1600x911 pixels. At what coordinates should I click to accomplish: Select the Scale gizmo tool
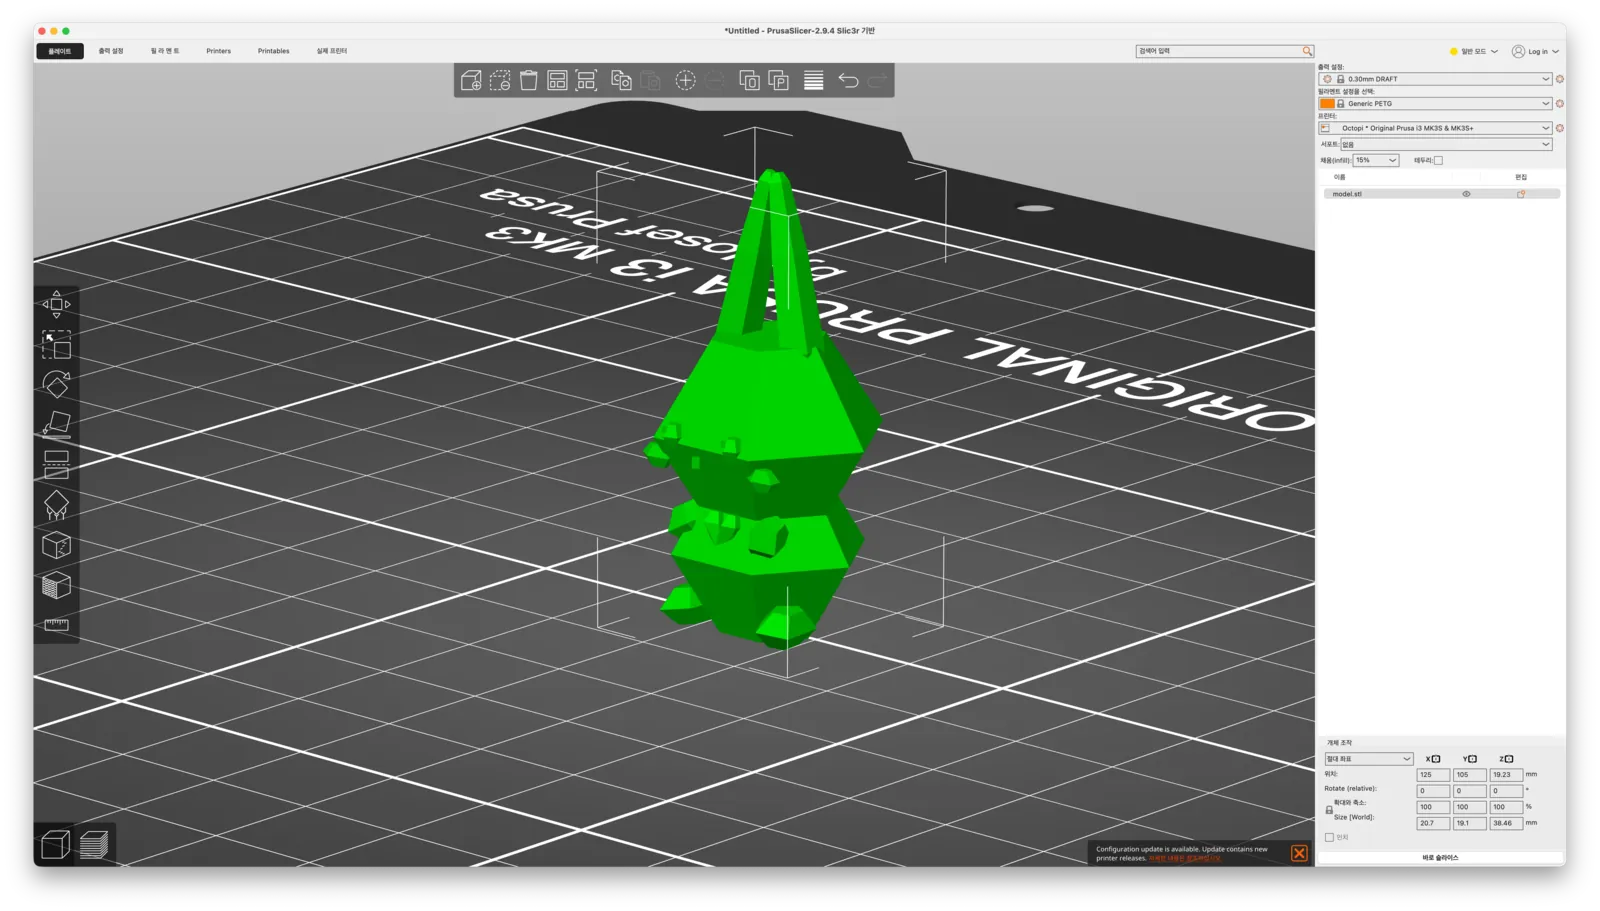[x=56, y=345]
